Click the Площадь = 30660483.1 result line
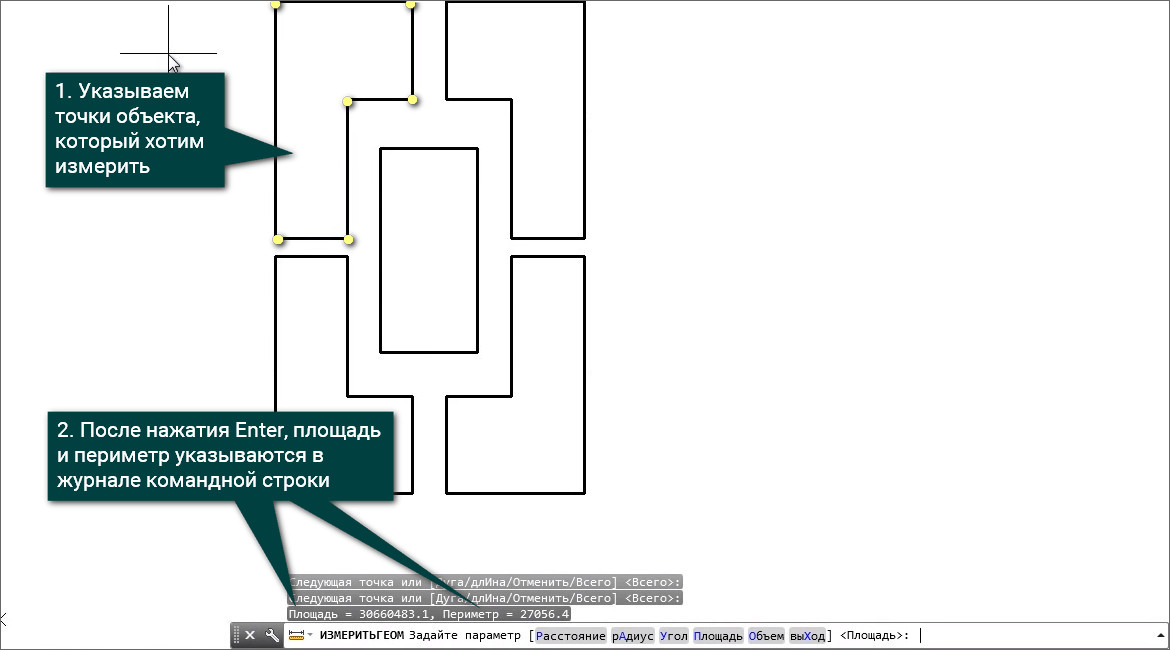The height and width of the screenshot is (650, 1170). (429, 614)
